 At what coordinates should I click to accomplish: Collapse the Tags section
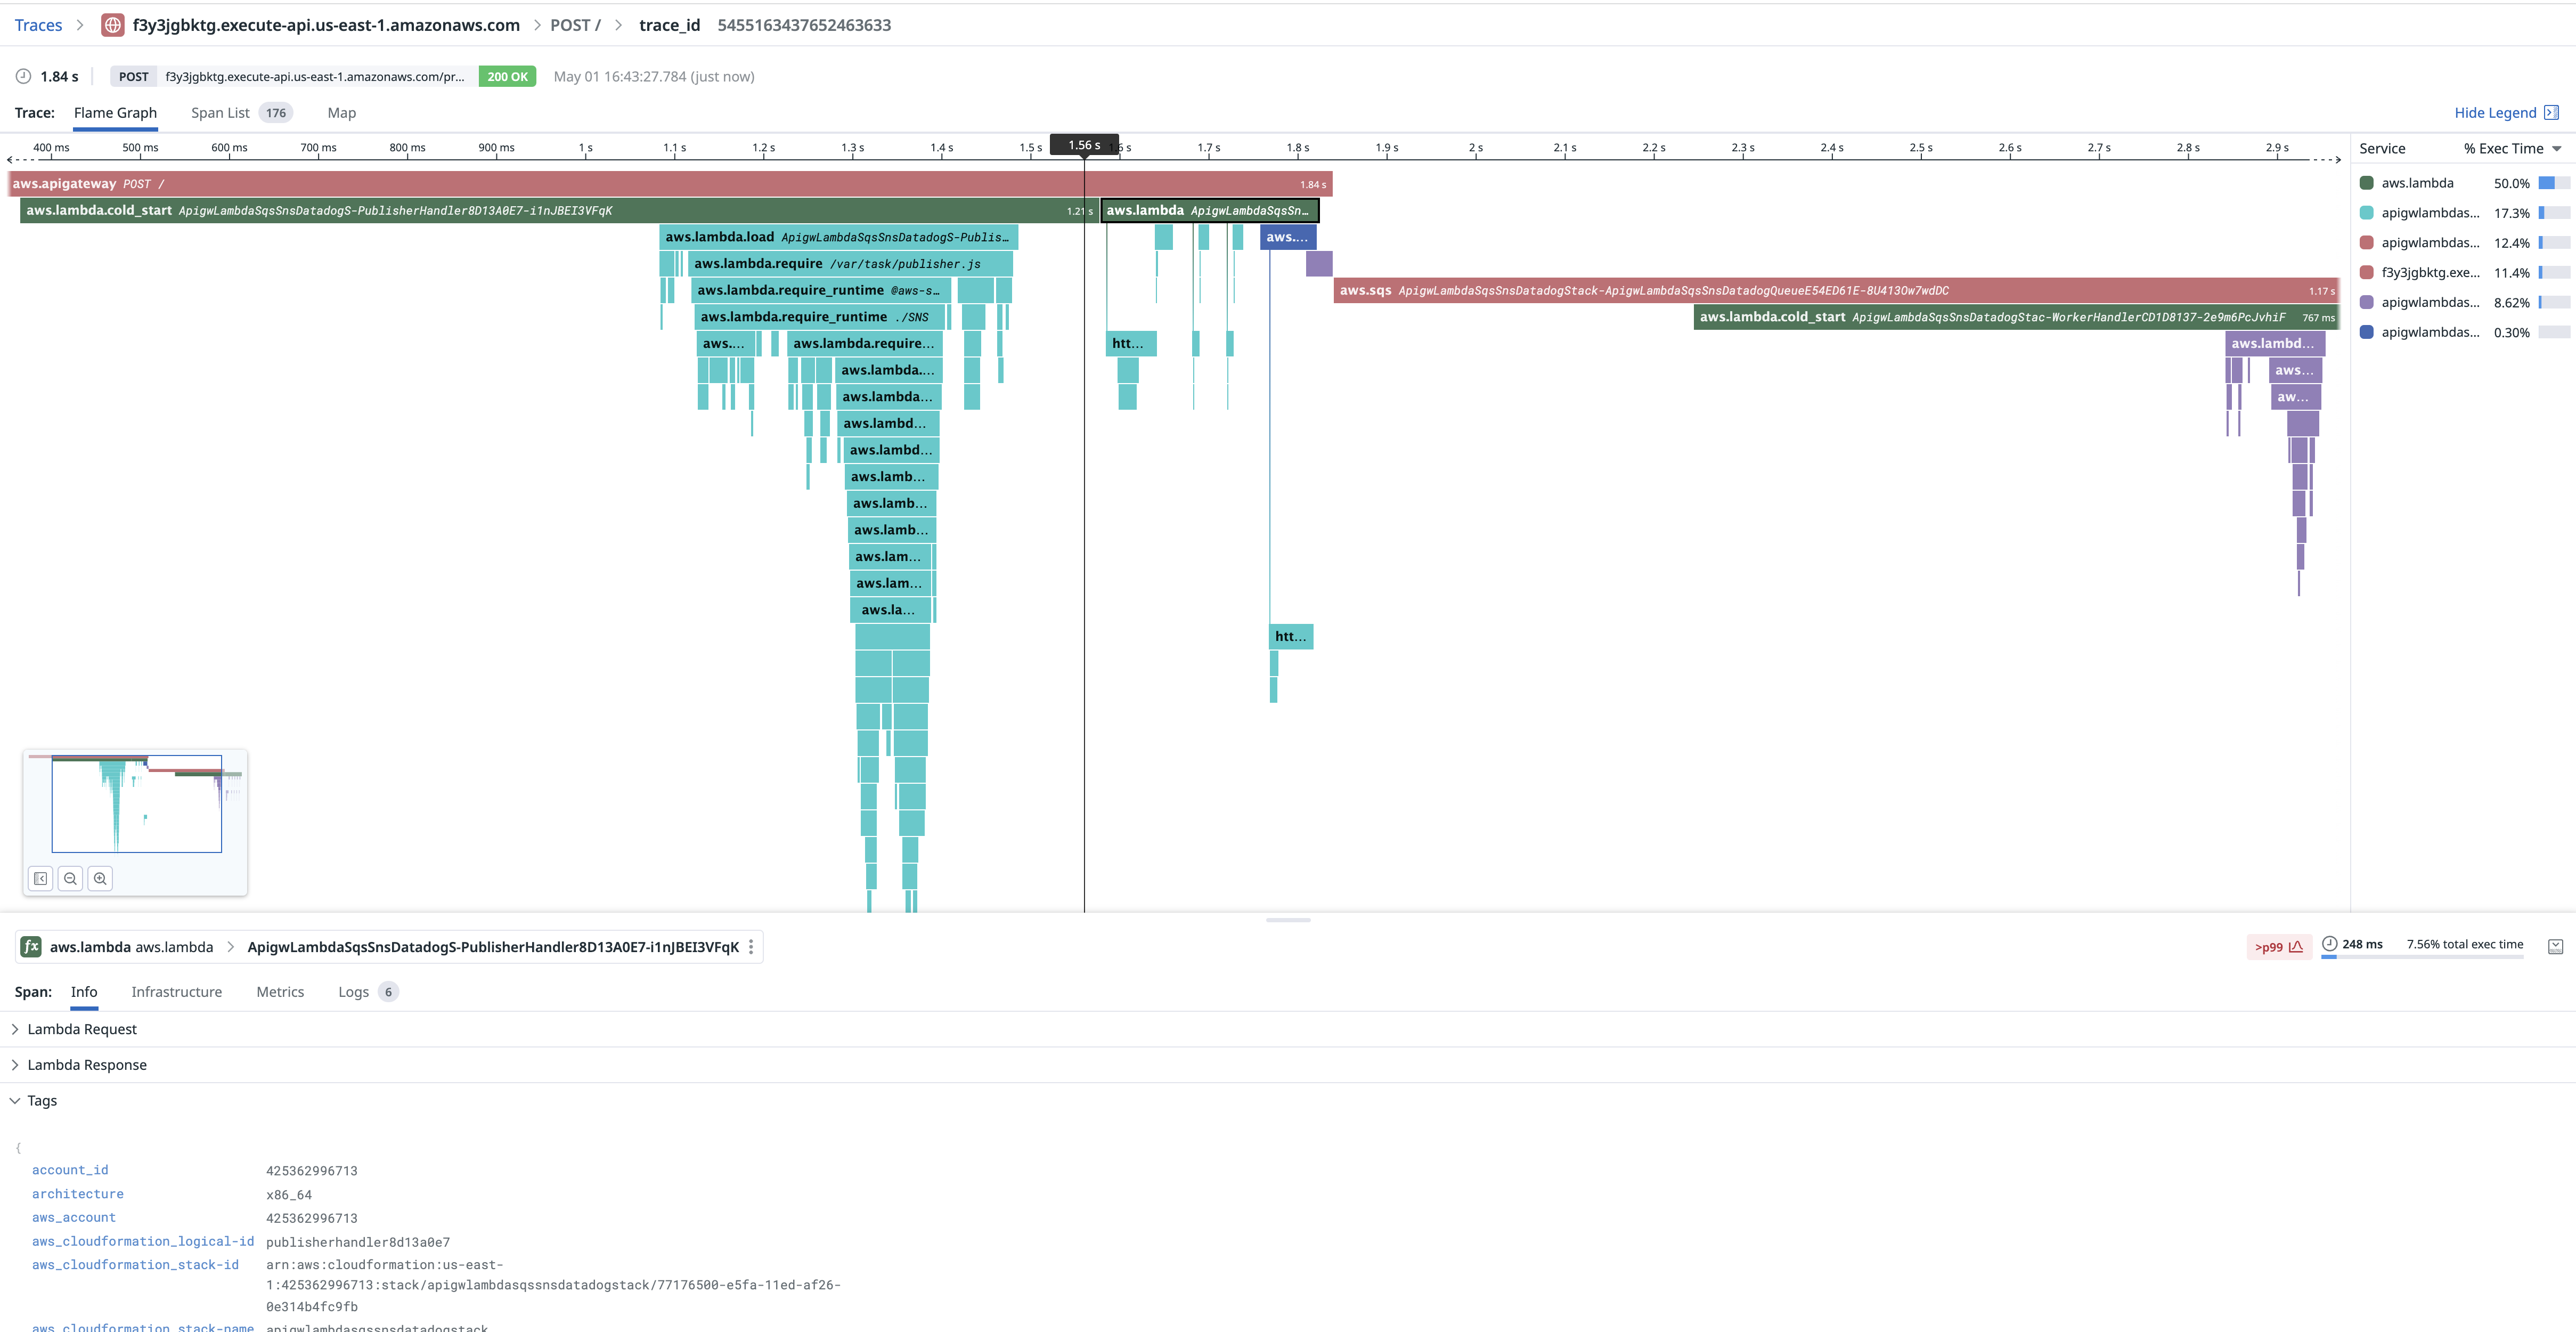click(34, 1100)
